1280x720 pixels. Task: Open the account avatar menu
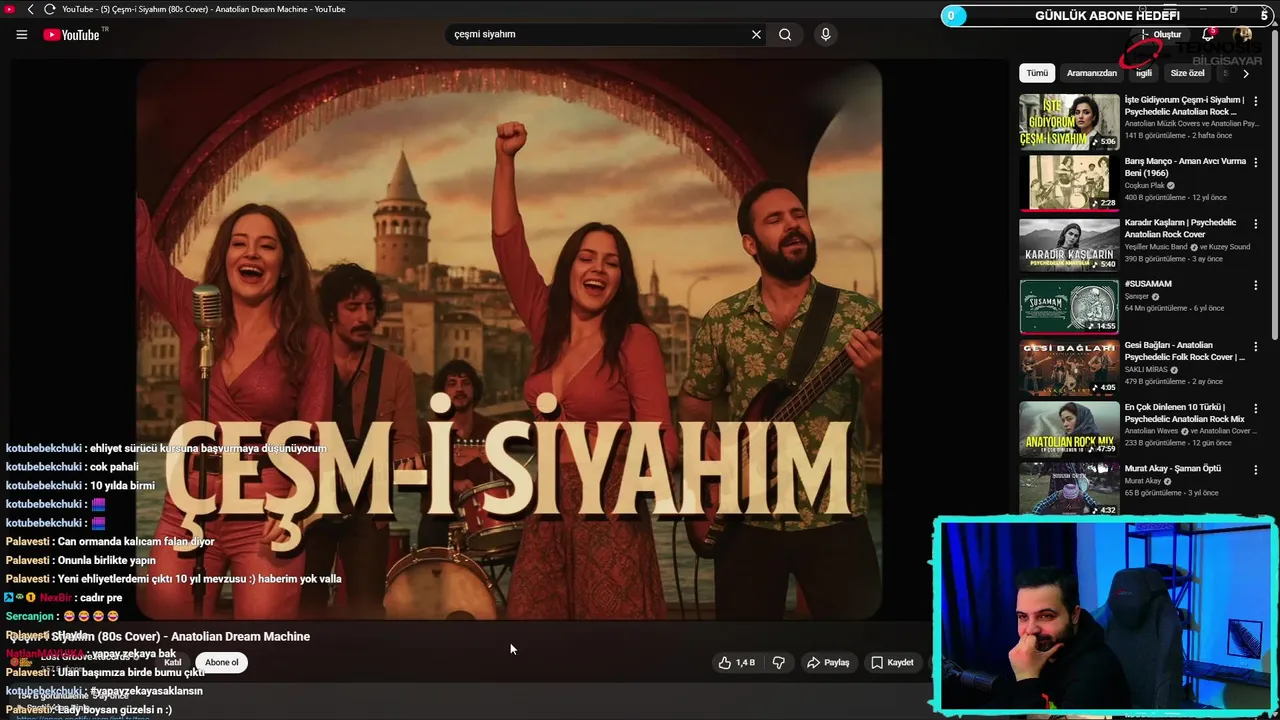click(x=1242, y=35)
